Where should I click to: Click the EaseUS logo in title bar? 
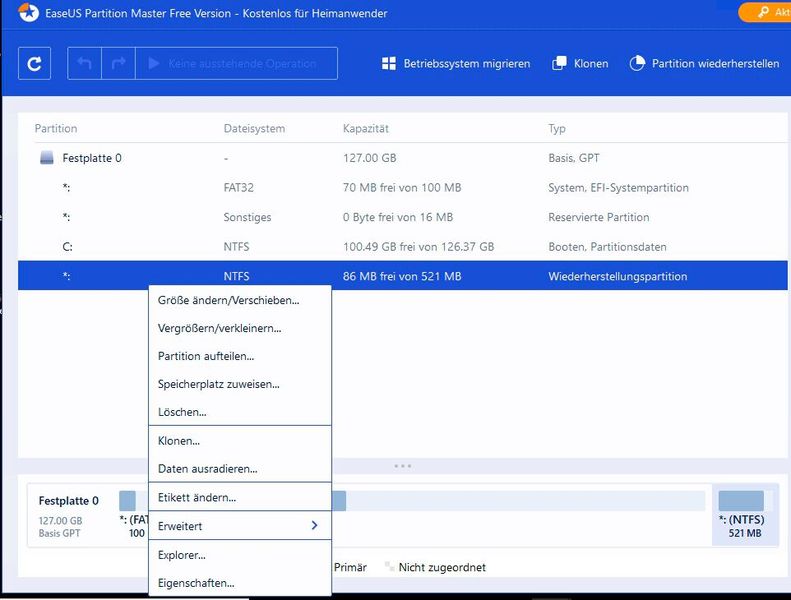click(29, 13)
